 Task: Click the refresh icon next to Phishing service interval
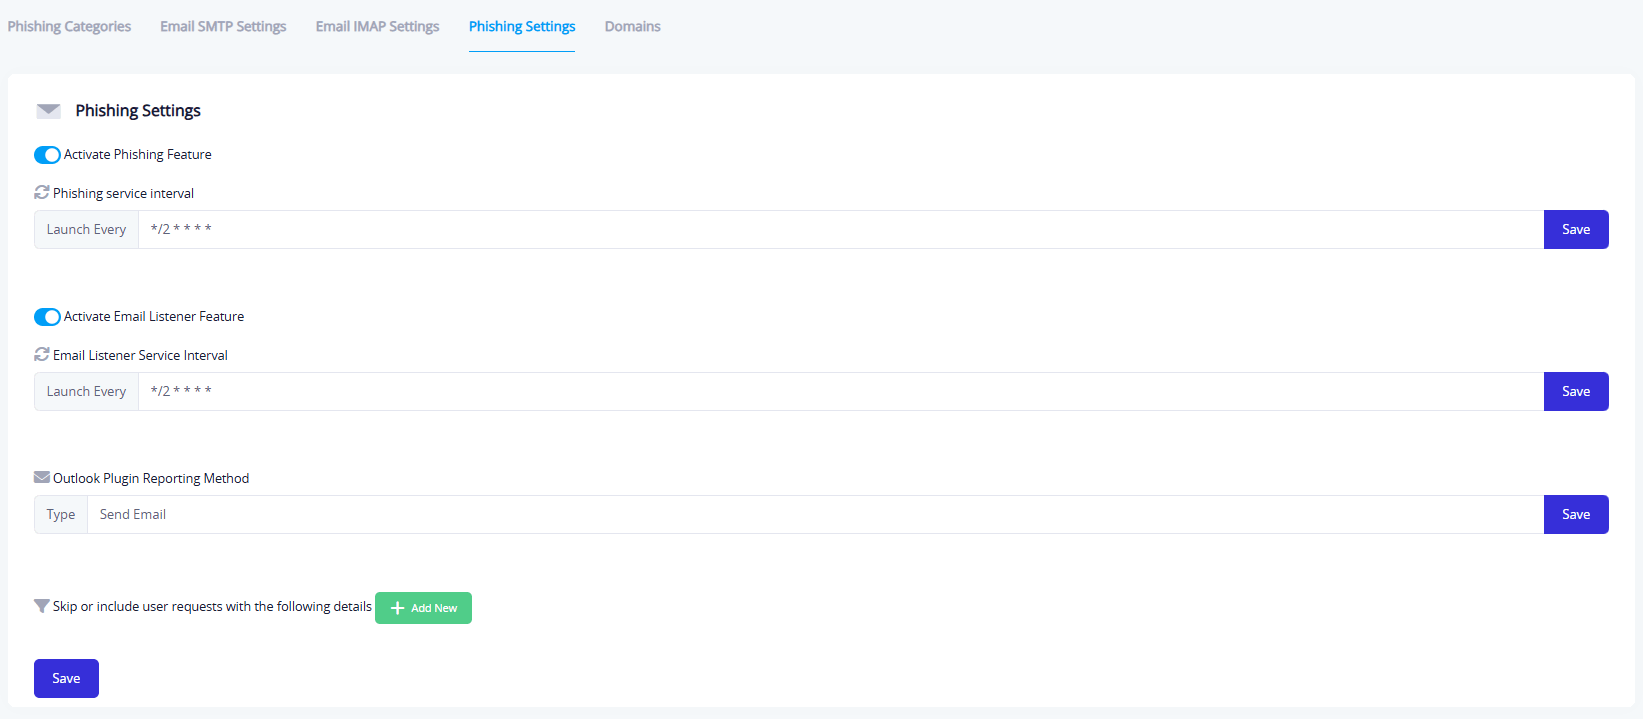point(42,192)
